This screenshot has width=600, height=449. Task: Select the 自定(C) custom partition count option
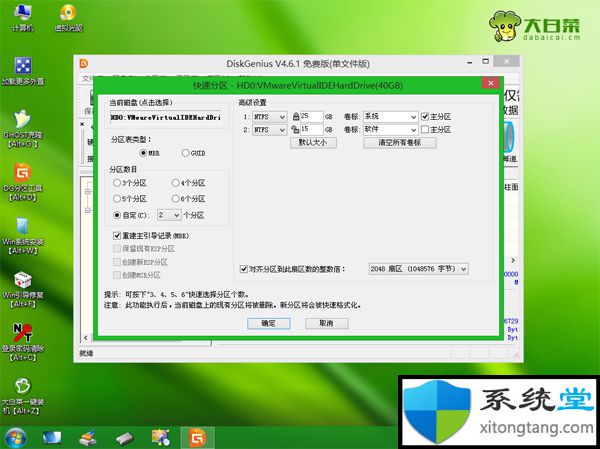[x=130, y=215]
